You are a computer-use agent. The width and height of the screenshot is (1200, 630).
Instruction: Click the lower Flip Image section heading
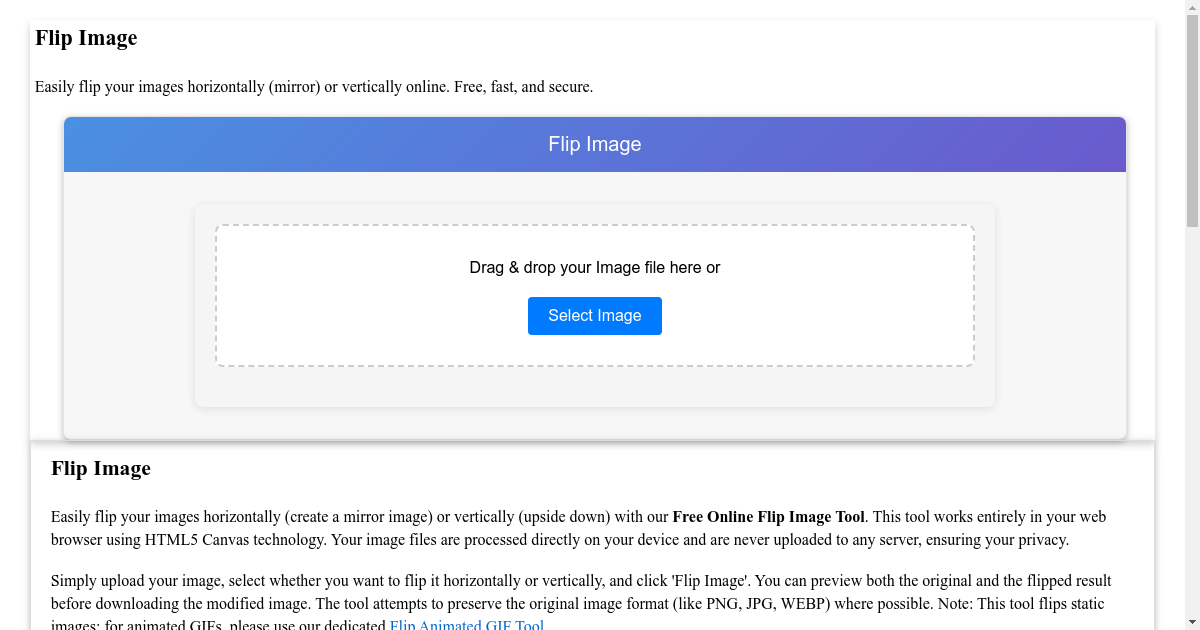pos(100,468)
